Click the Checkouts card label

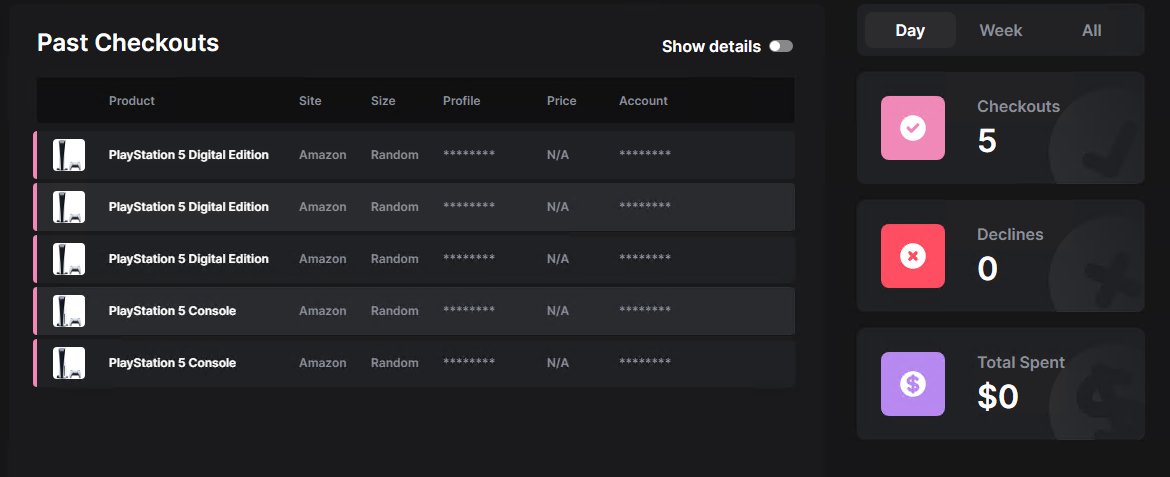1019,107
